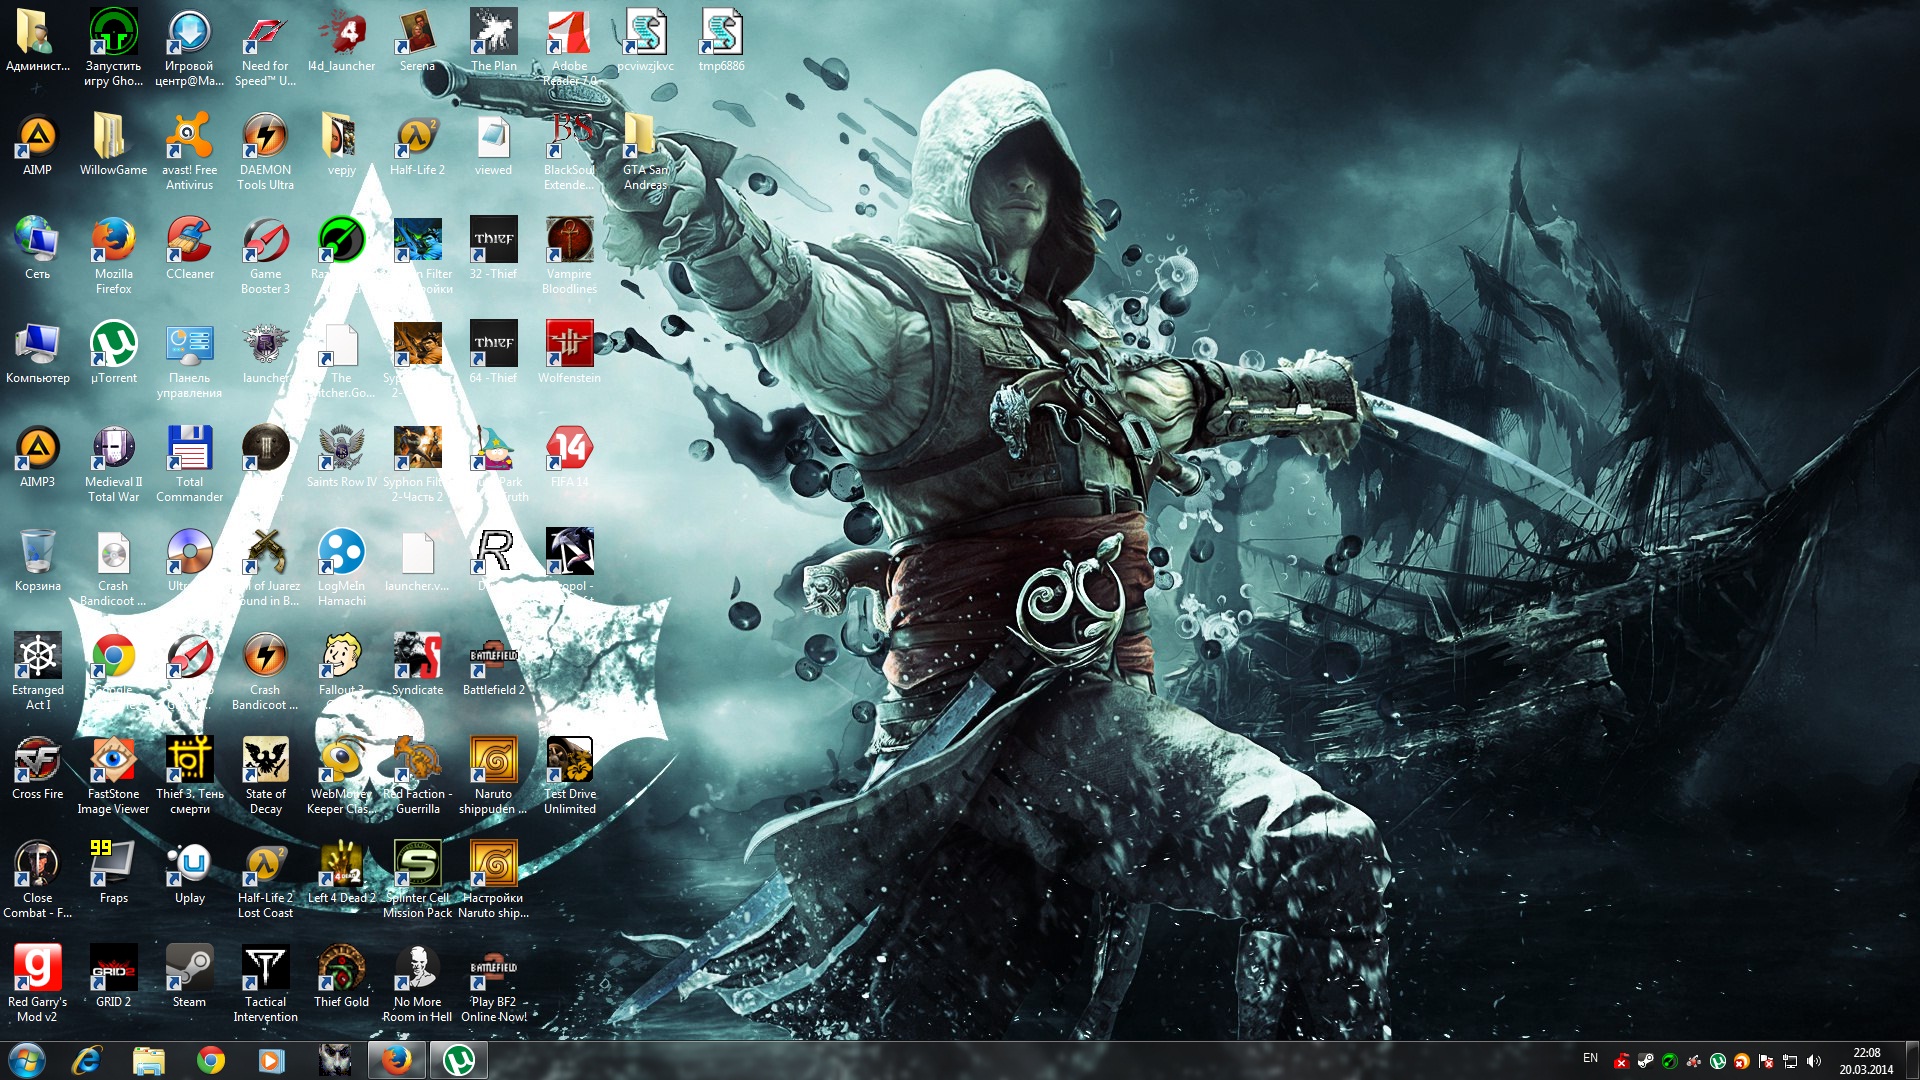Click the Show desktop strip
Viewport: 1920px width, 1080px height.
(1912, 1060)
